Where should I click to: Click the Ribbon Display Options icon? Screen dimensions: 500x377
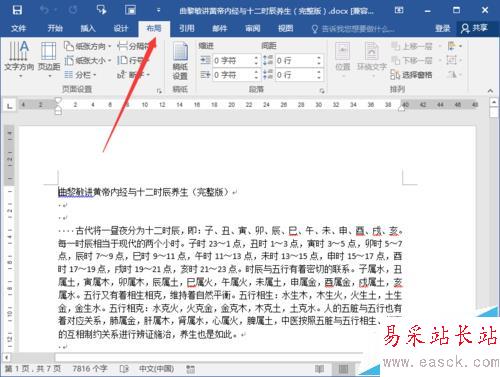pos(399,10)
